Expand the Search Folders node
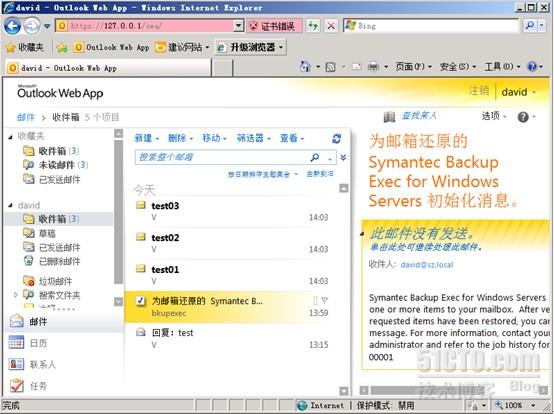This screenshot has width=554, height=414. 16,294
